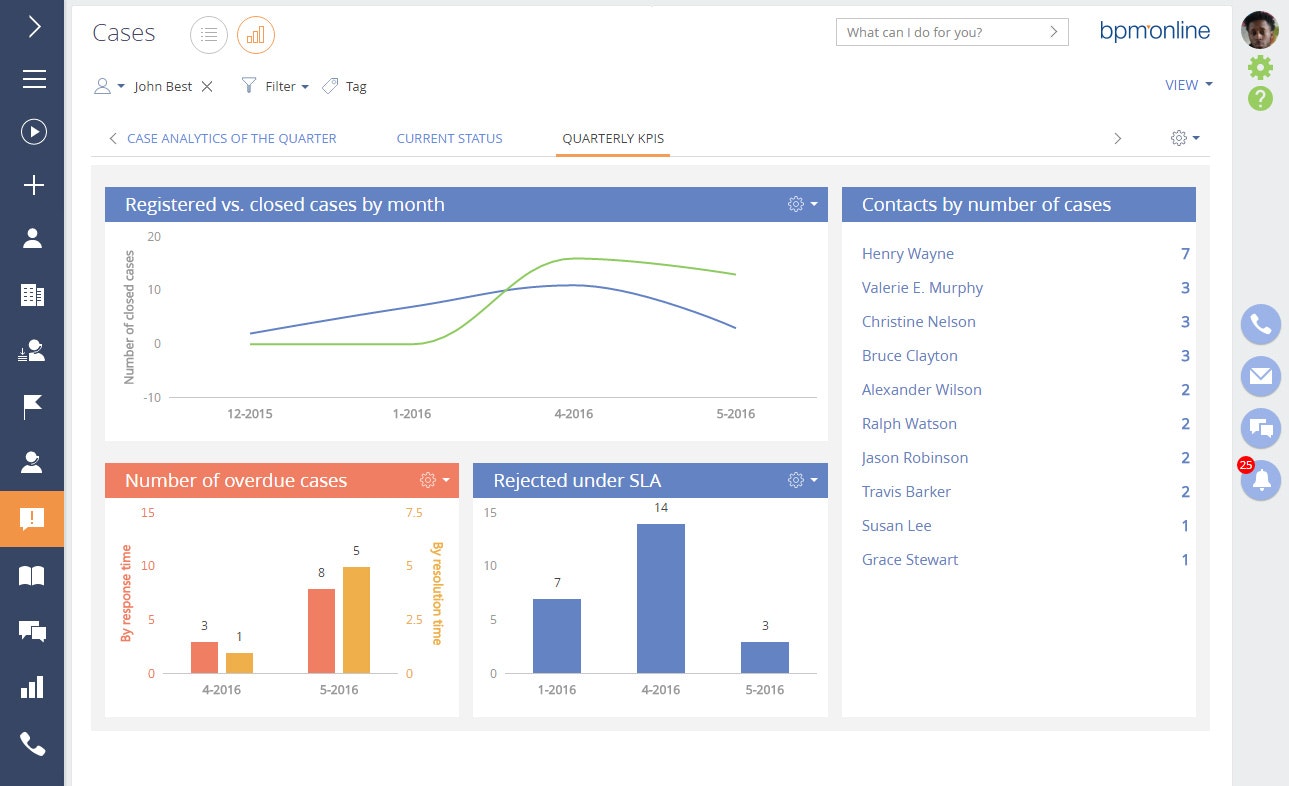This screenshot has height=786, width=1289.
Task: Open the email panel on the right
Action: point(1260,376)
